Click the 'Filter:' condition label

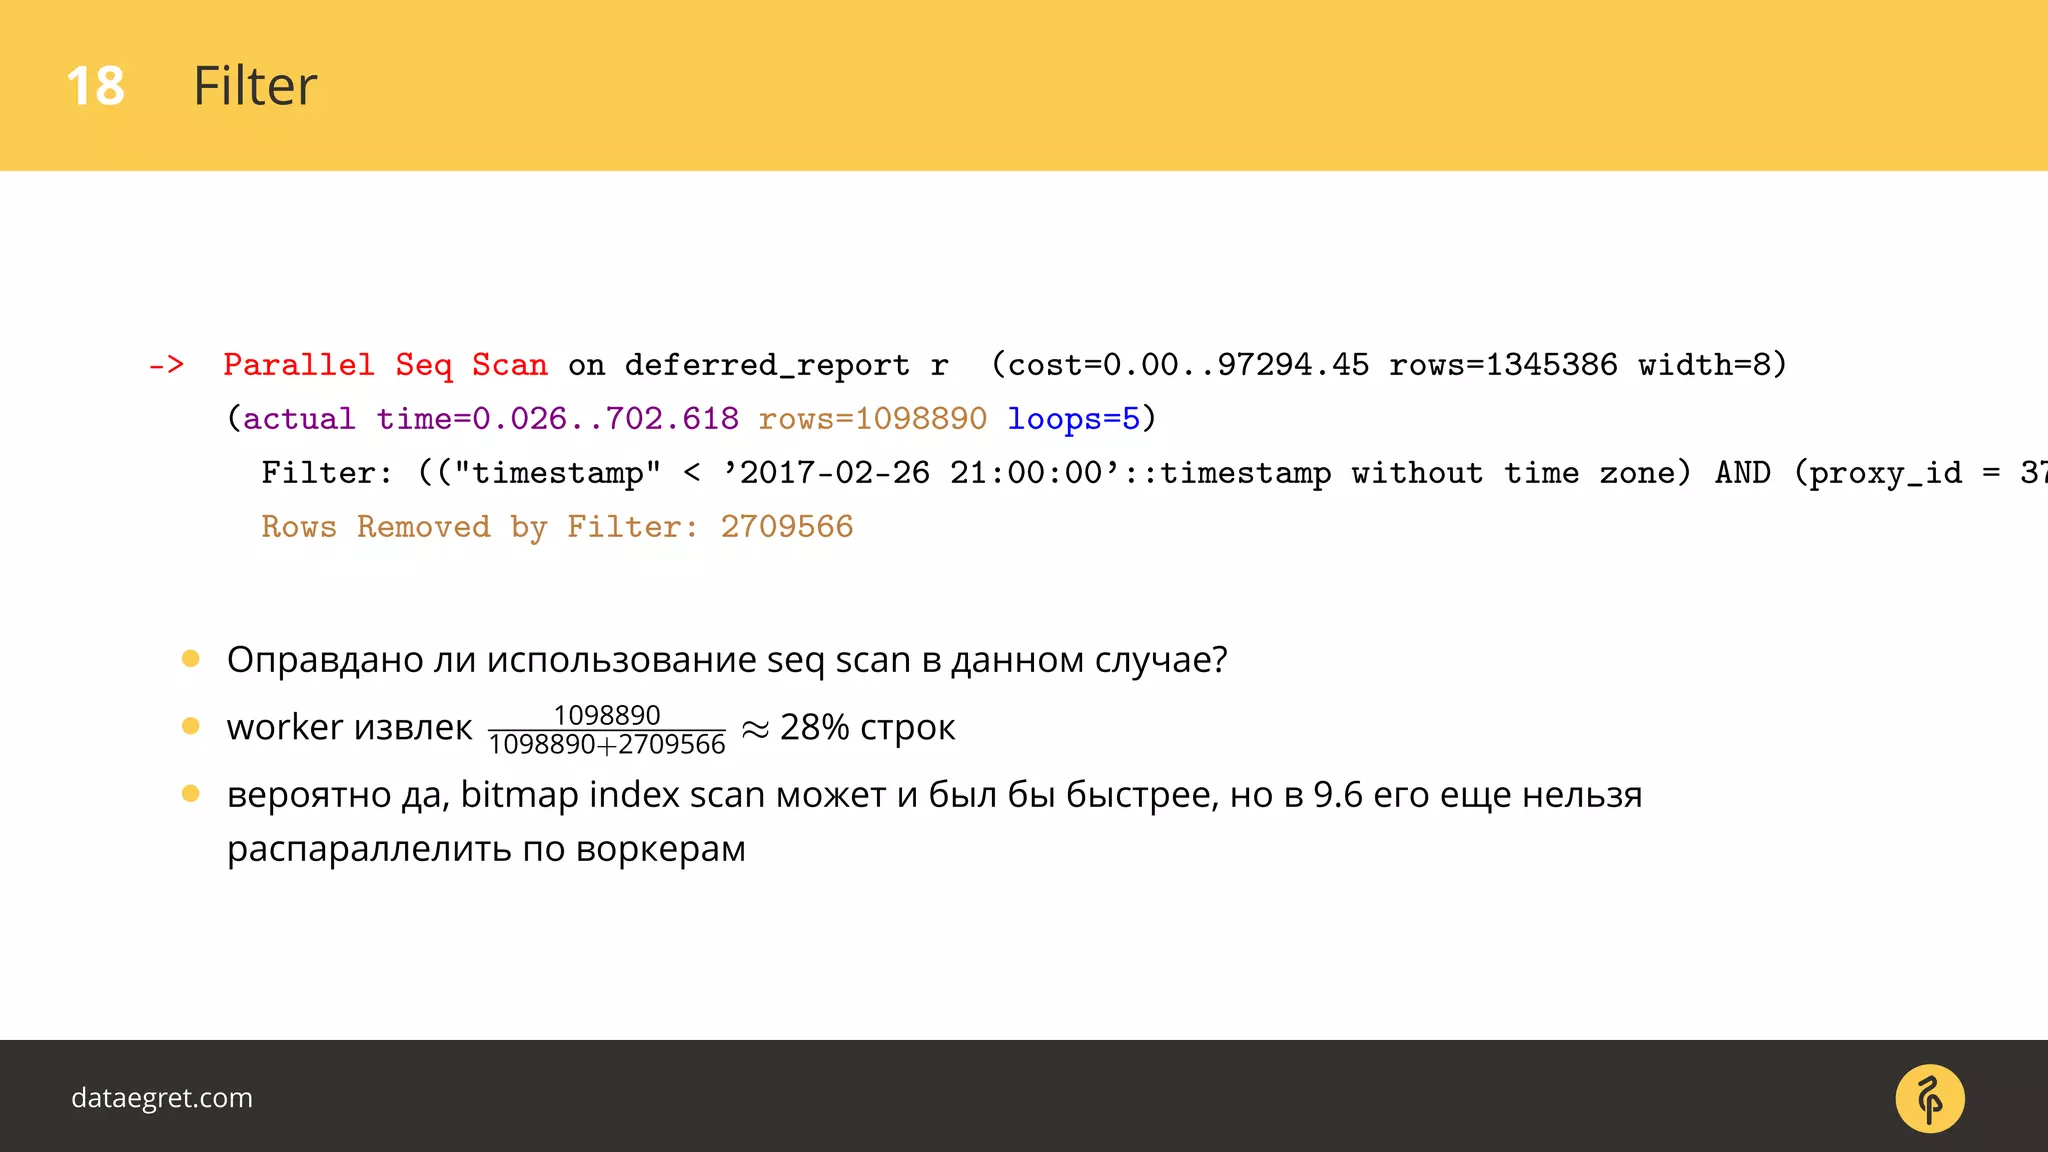pos(327,473)
